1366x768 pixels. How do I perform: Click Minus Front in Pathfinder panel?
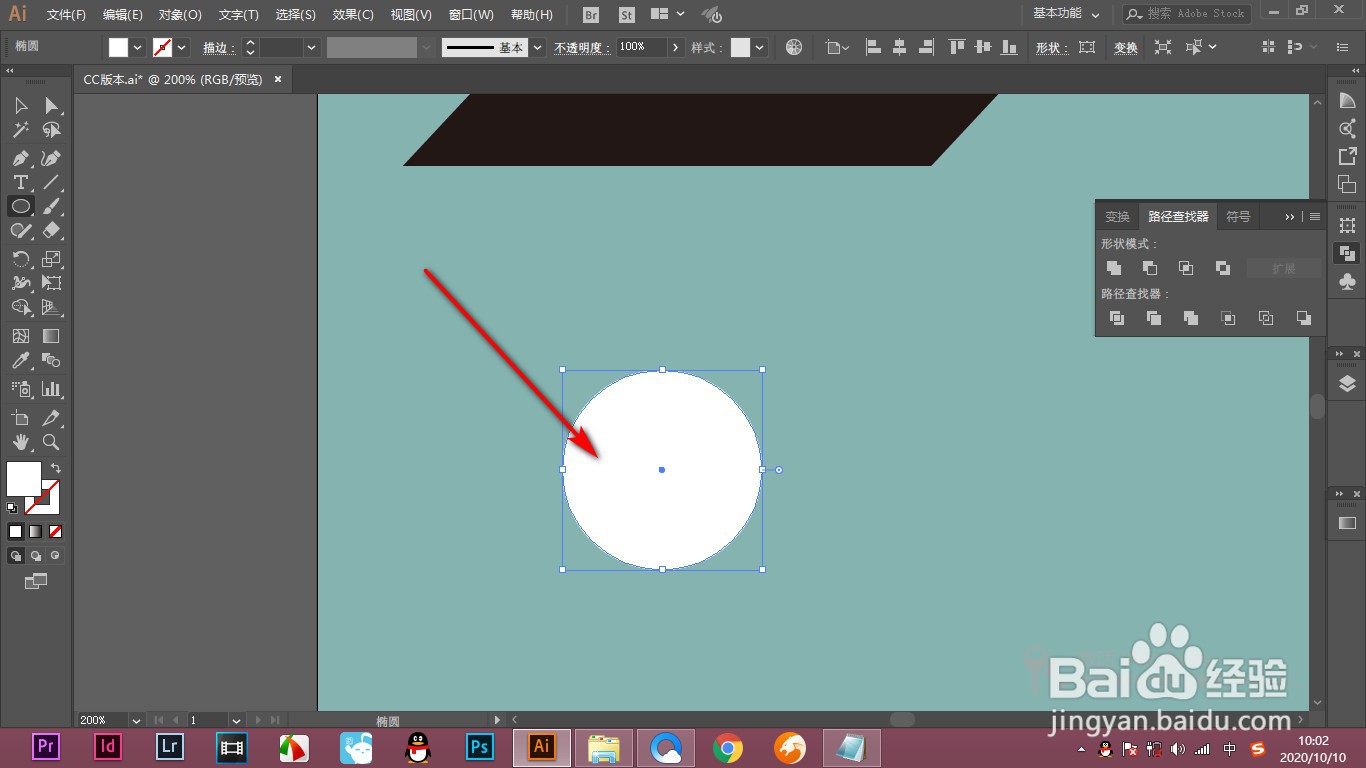click(x=1150, y=268)
